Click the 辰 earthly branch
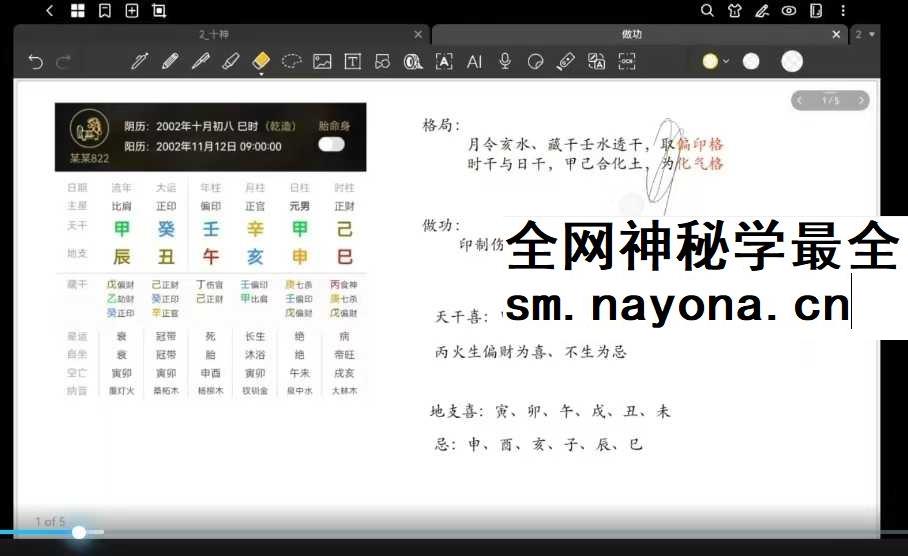The image size is (908, 556). pos(122,257)
